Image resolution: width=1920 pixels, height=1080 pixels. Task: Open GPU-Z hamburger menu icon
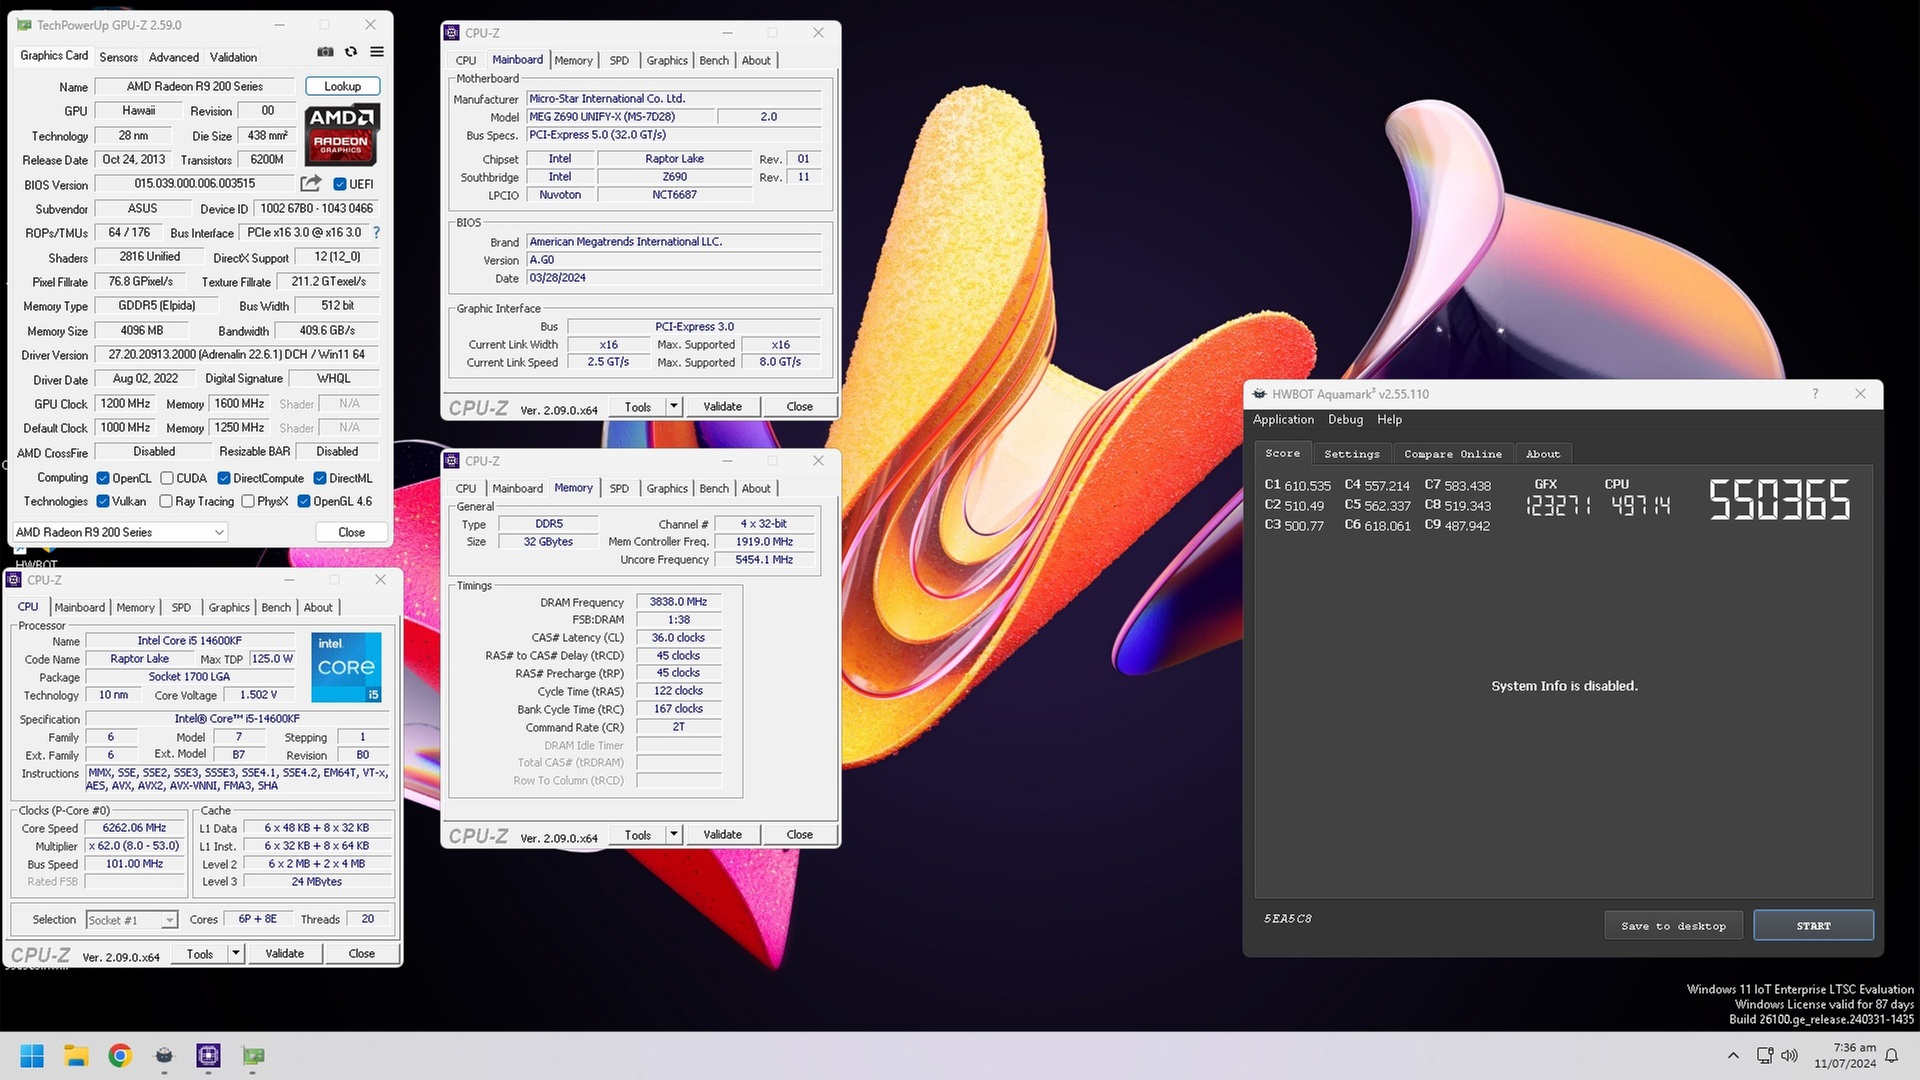pos(377,52)
